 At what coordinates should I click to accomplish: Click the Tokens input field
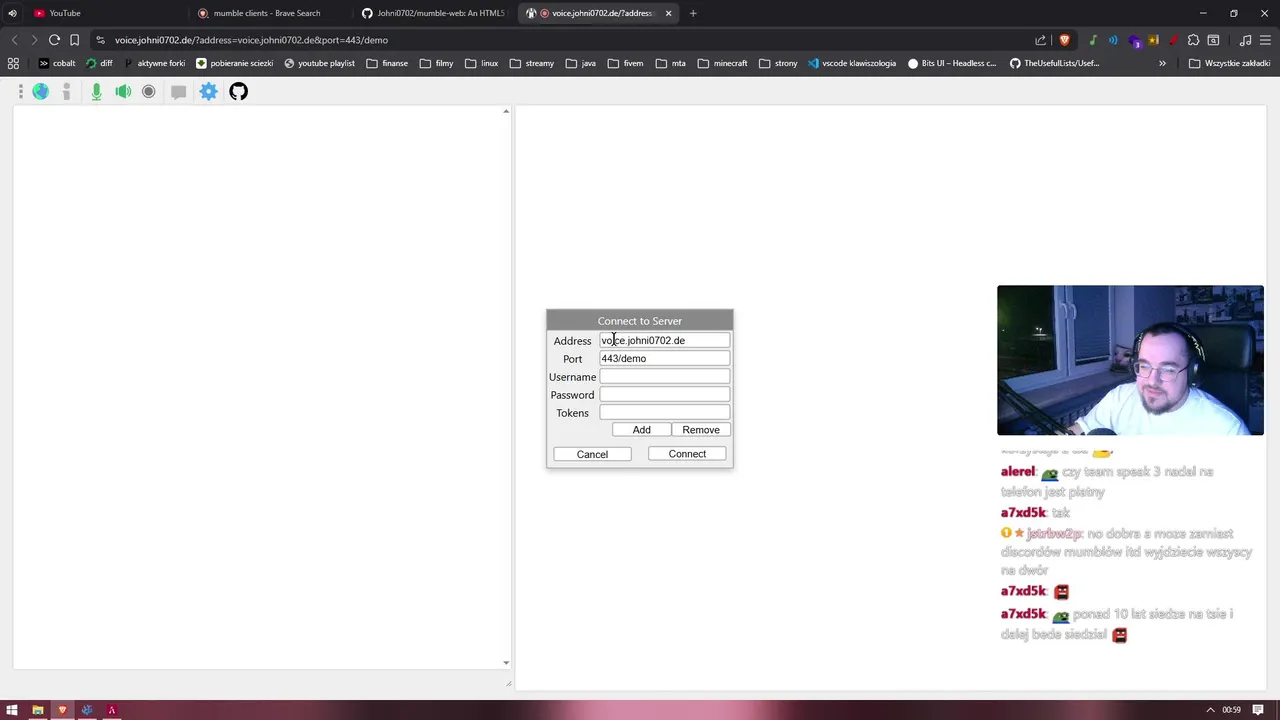tap(664, 412)
